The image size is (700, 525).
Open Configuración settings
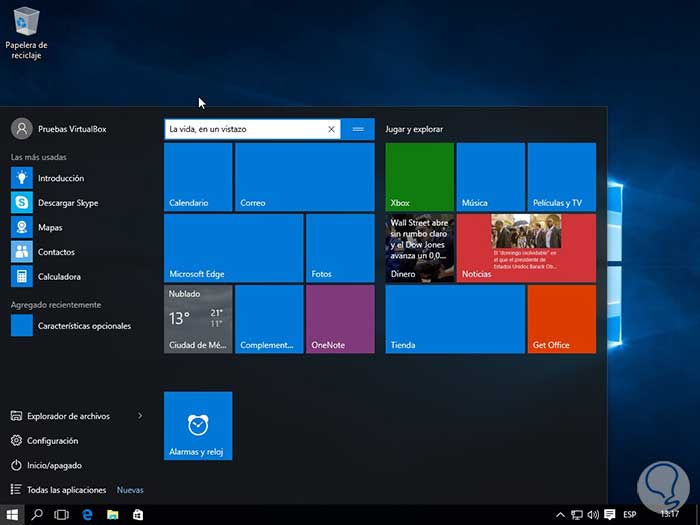click(52, 441)
